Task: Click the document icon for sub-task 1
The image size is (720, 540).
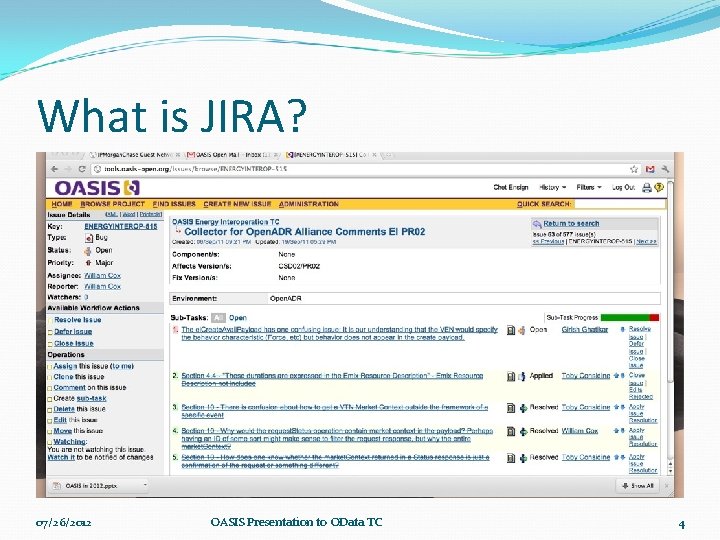Action: (511, 330)
